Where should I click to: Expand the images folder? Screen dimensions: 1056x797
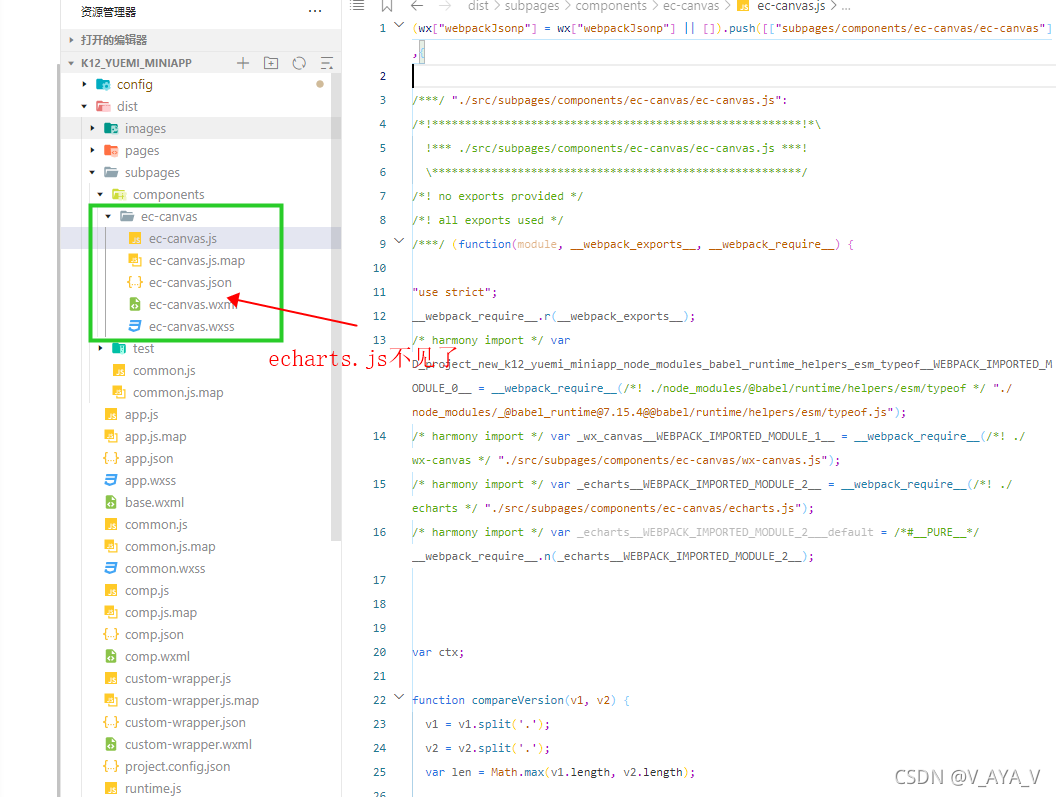point(92,128)
